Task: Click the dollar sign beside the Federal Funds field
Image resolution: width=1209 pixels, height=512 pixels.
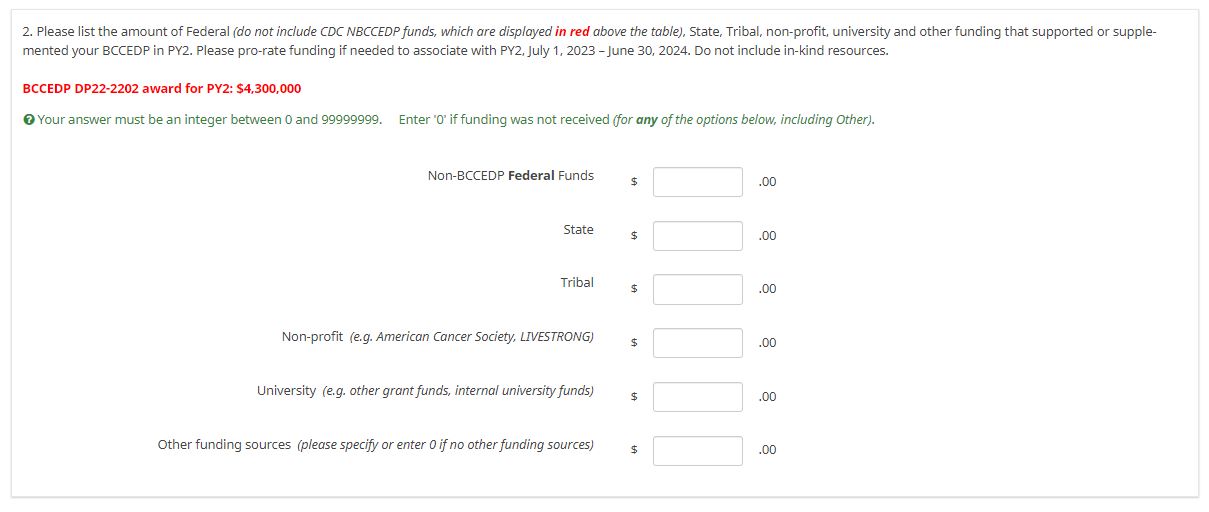Action: pyautogui.click(x=634, y=182)
